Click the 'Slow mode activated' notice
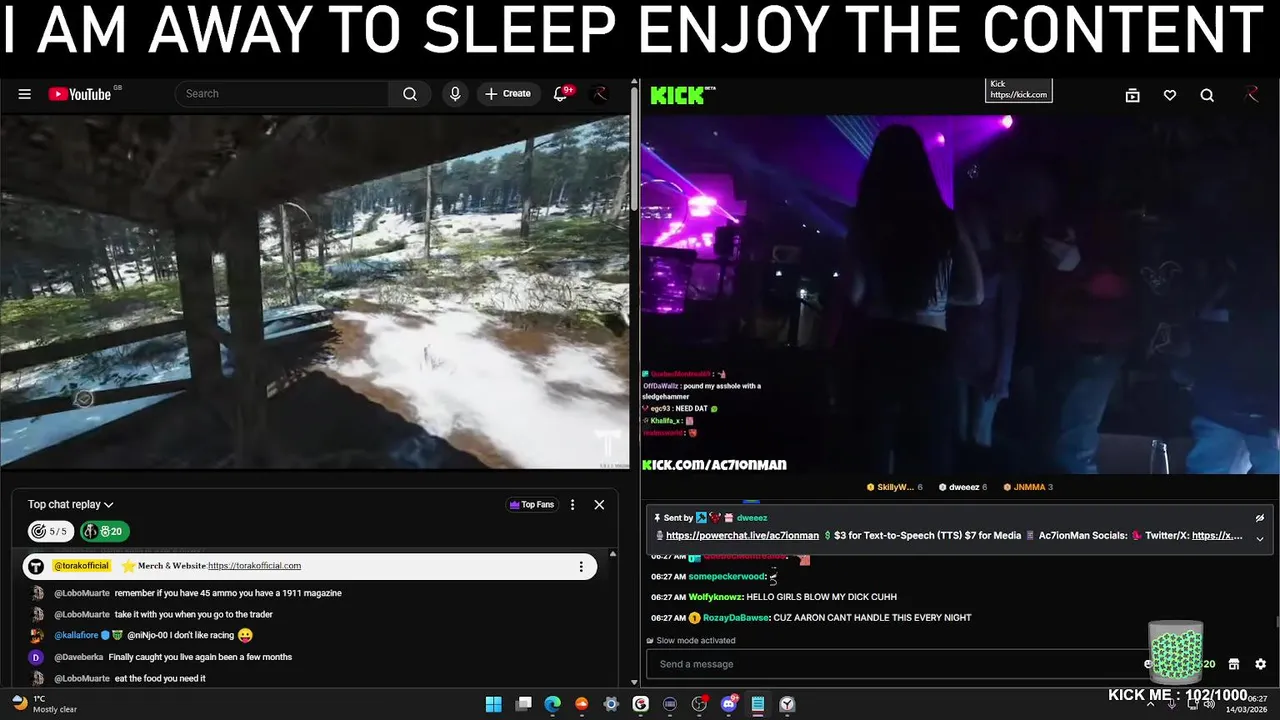The image size is (1280, 720). click(x=691, y=640)
